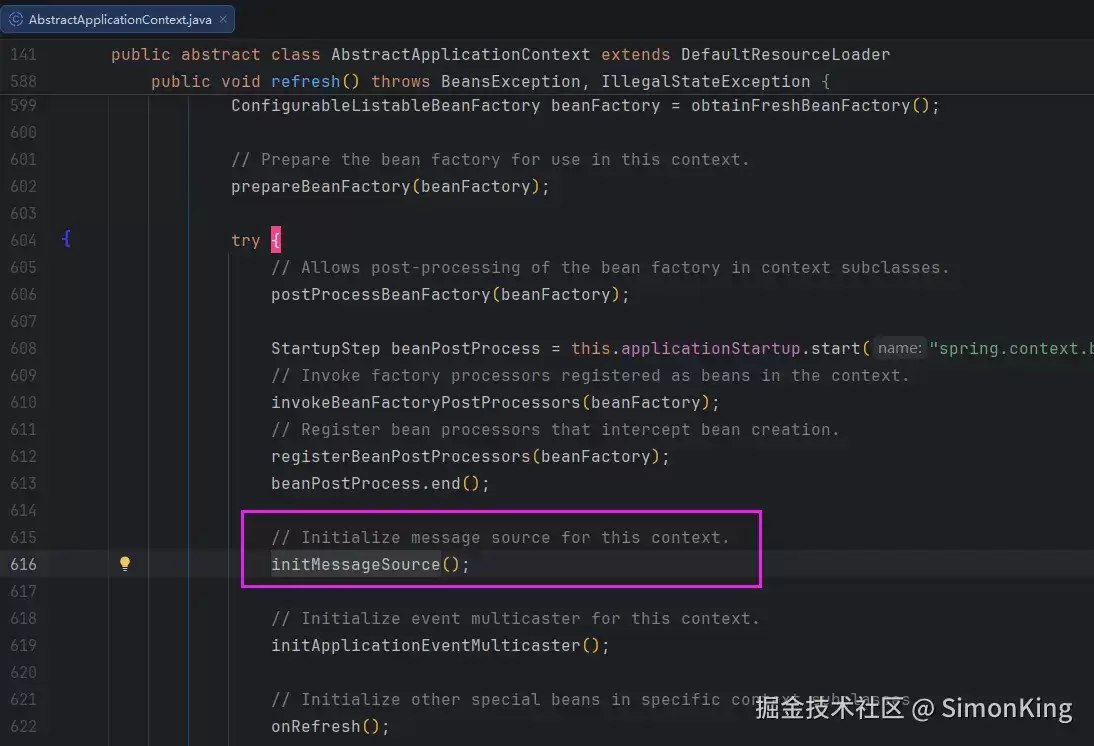The image size is (1094, 746).
Task: Click postProcessBeanFactory(beanFactory) call
Action: coord(446,294)
